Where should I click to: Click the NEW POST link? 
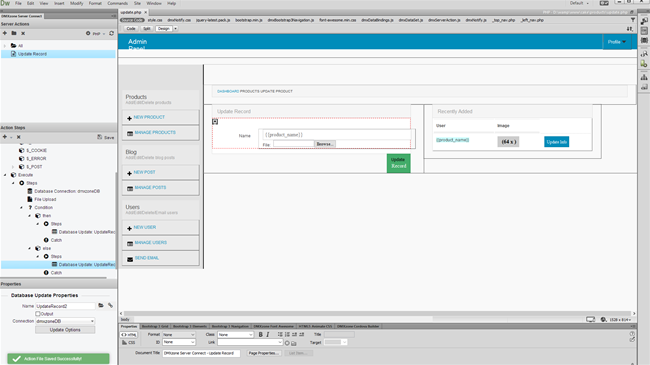click(x=145, y=172)
